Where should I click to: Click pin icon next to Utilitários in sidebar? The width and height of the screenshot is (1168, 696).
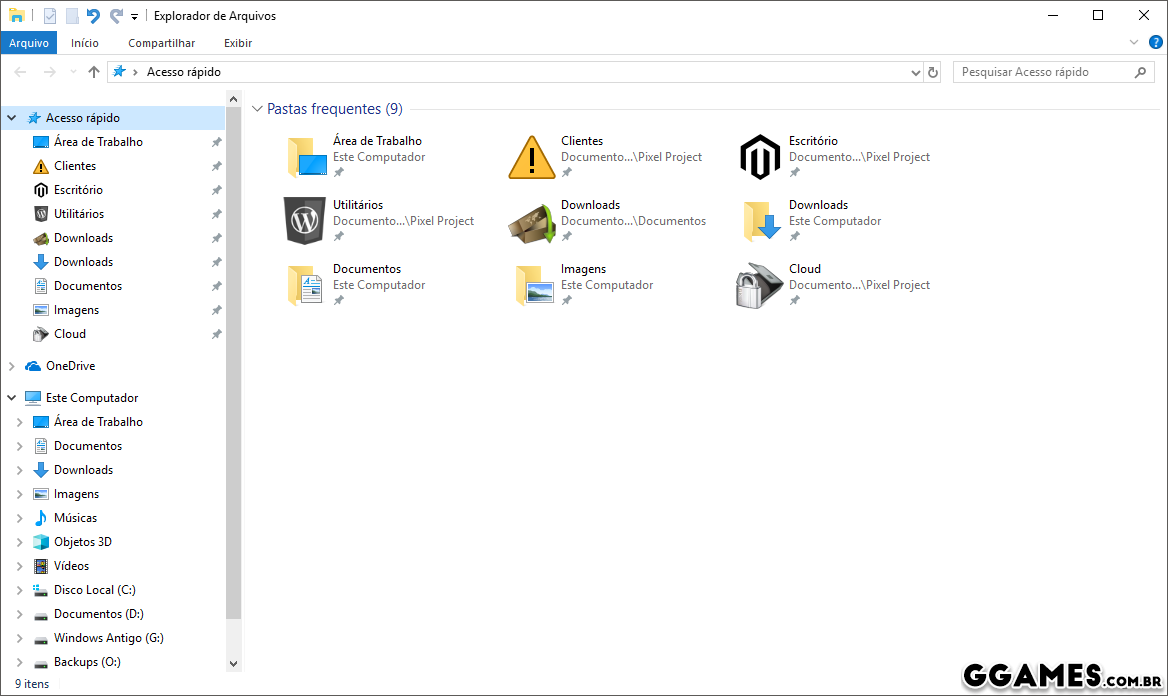tap(216, 214)
